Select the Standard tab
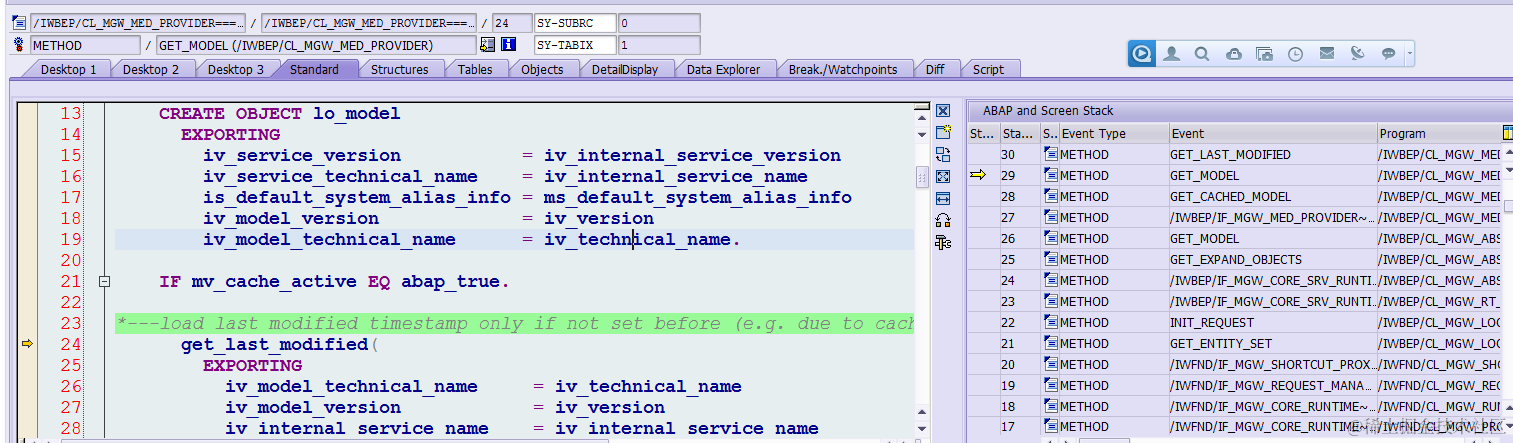This screenshot has height=443, width=1513. (x=314, y=69)
